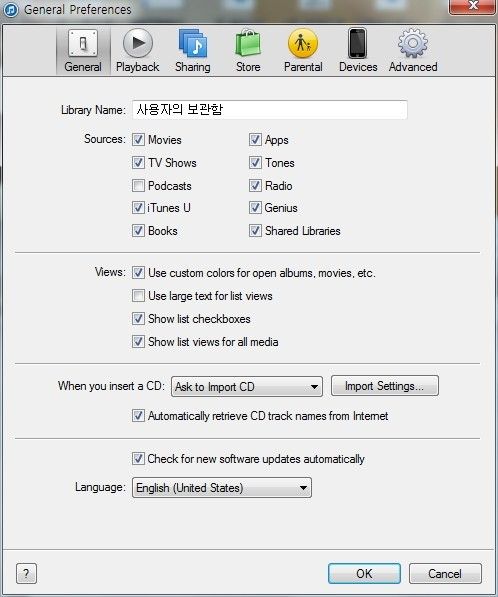Toggle automatic software update checking
The image size is (498, 597).
(x=138, y=458)
